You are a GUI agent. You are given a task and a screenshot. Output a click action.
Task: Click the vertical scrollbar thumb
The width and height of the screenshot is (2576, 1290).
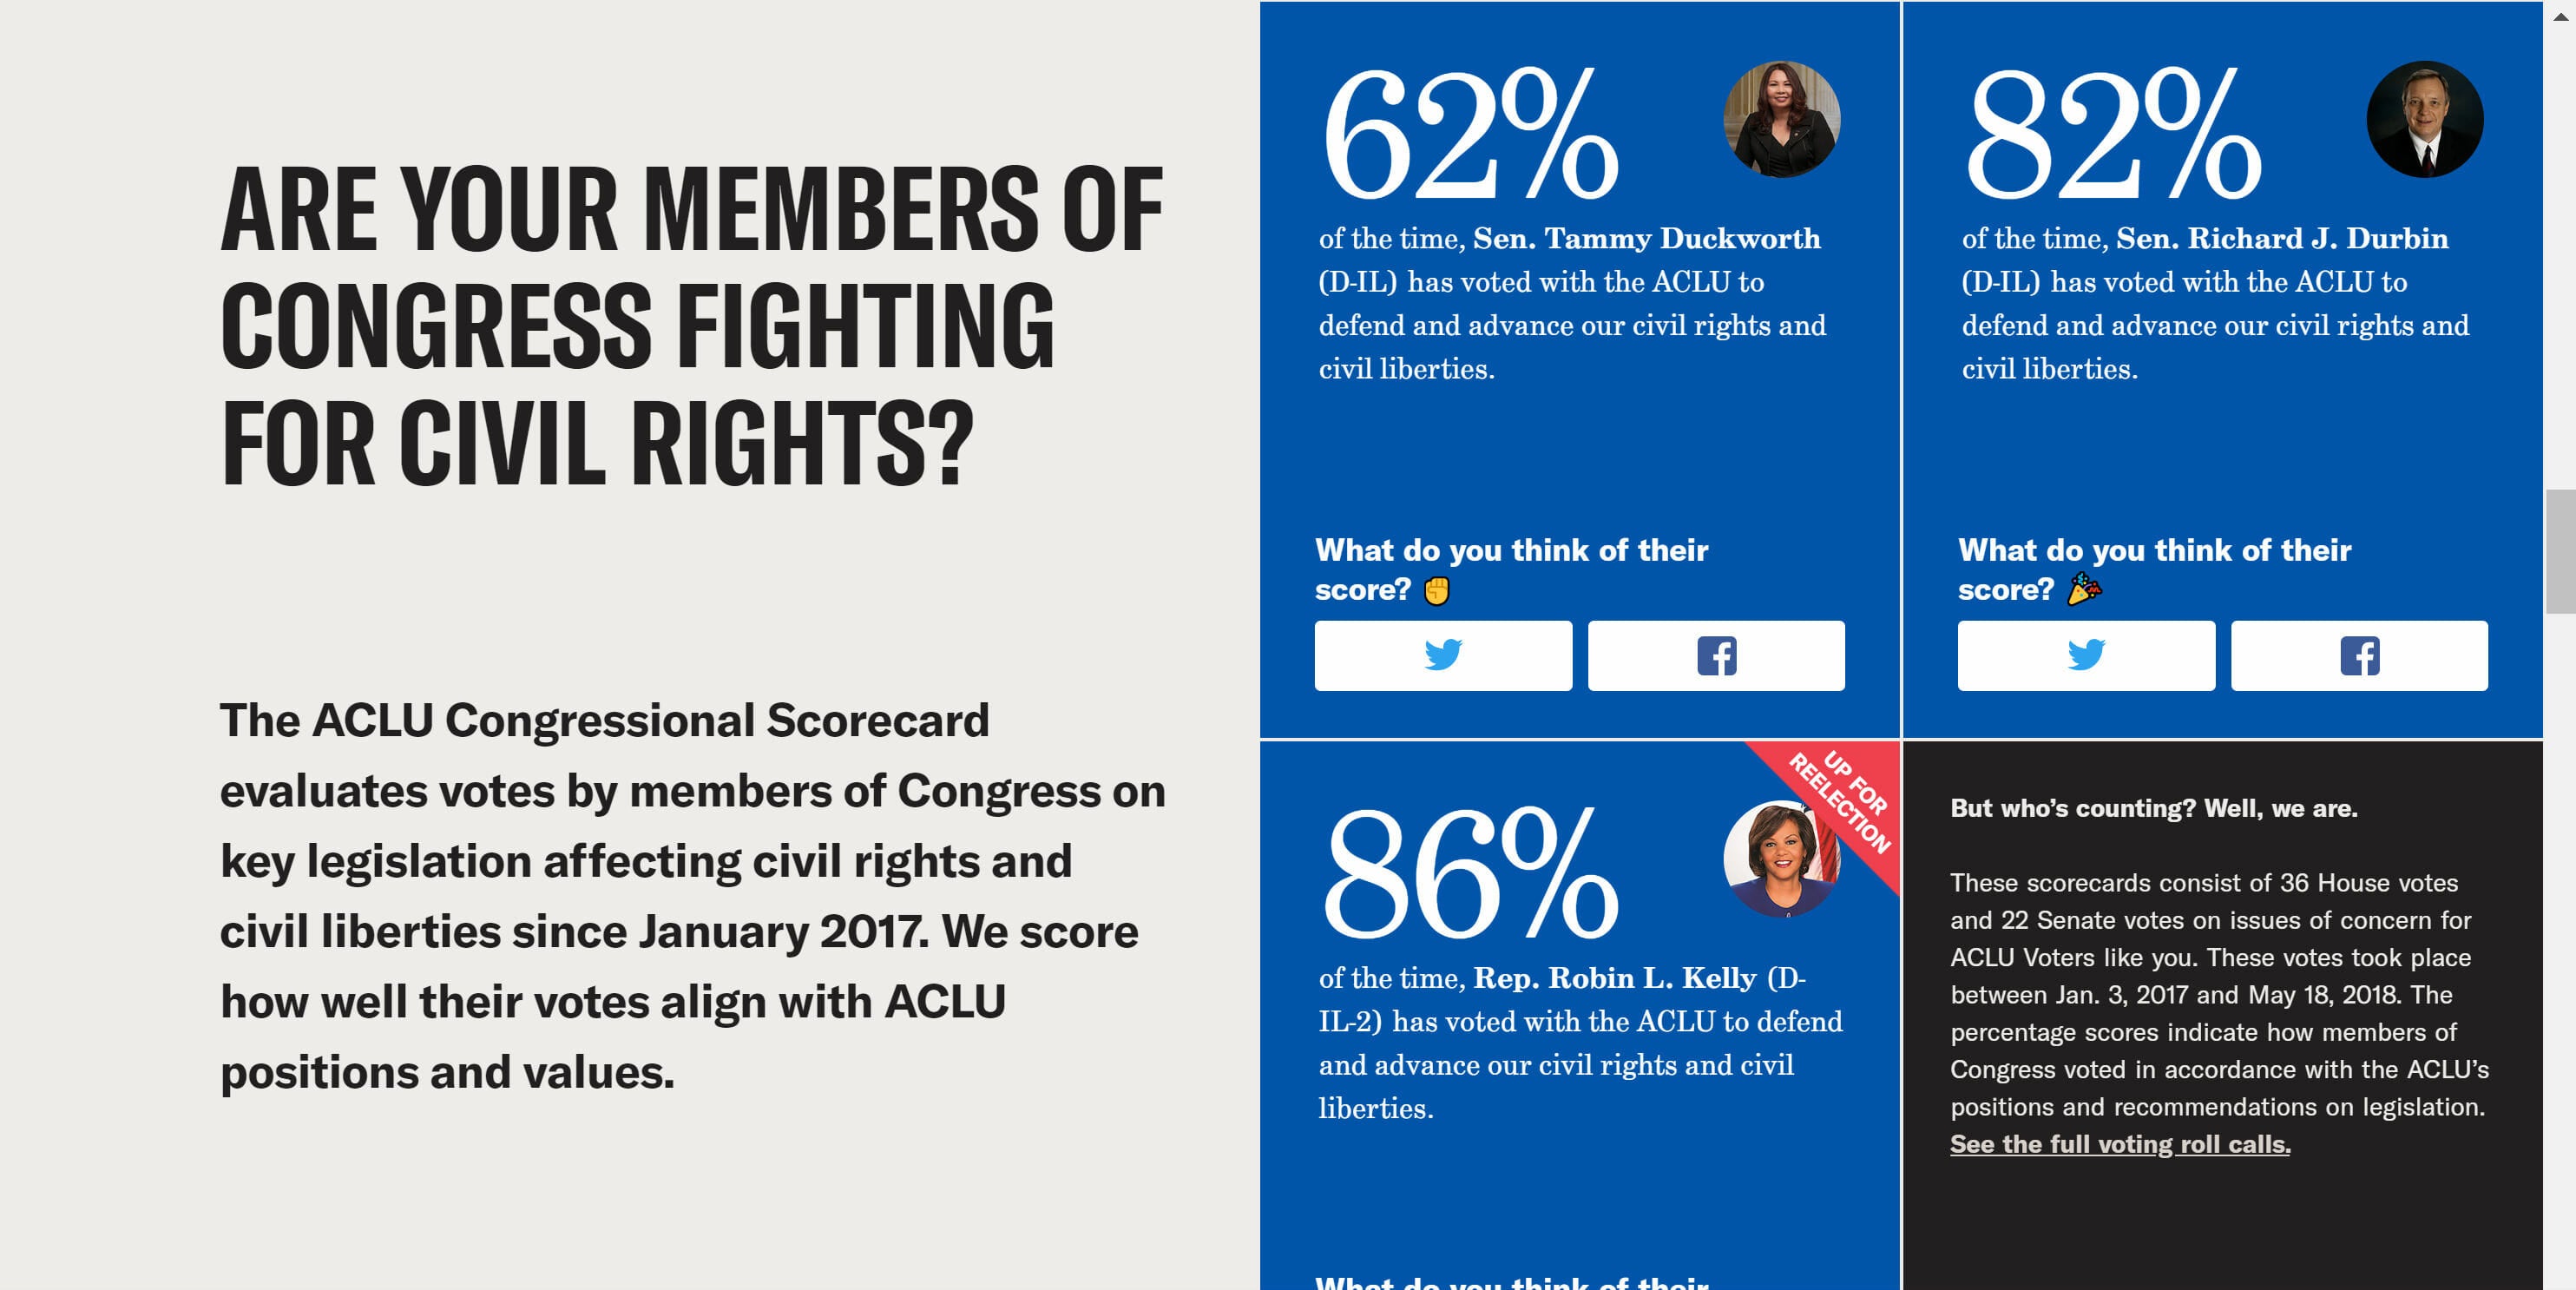point(2560,551)
